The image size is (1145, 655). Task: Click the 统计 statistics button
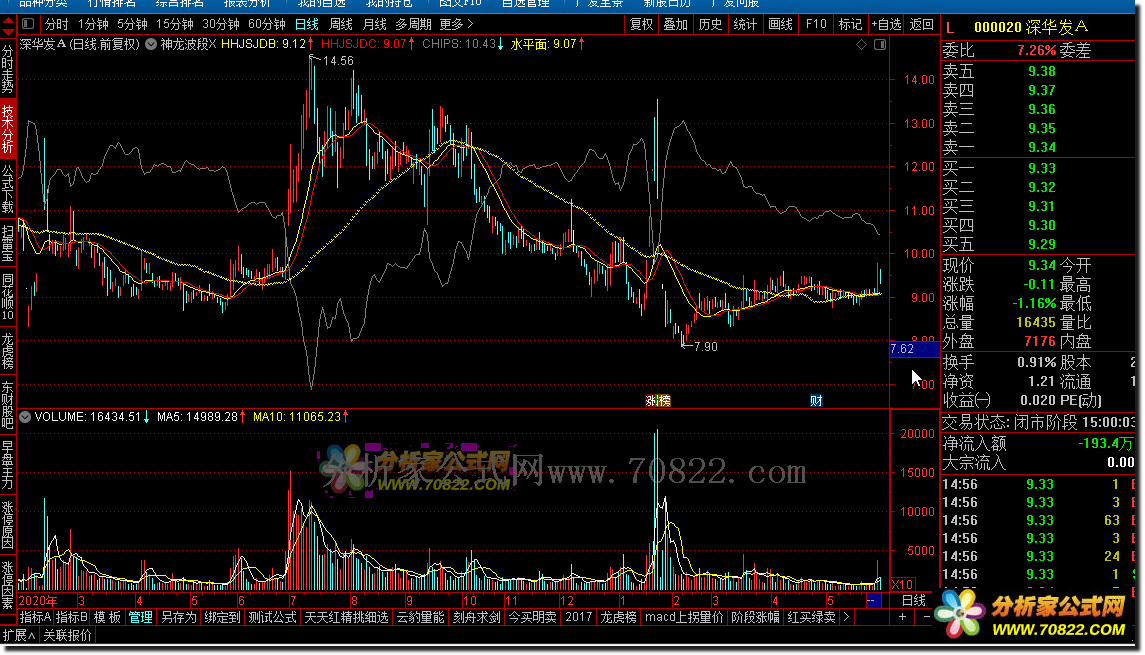[745, 24]
